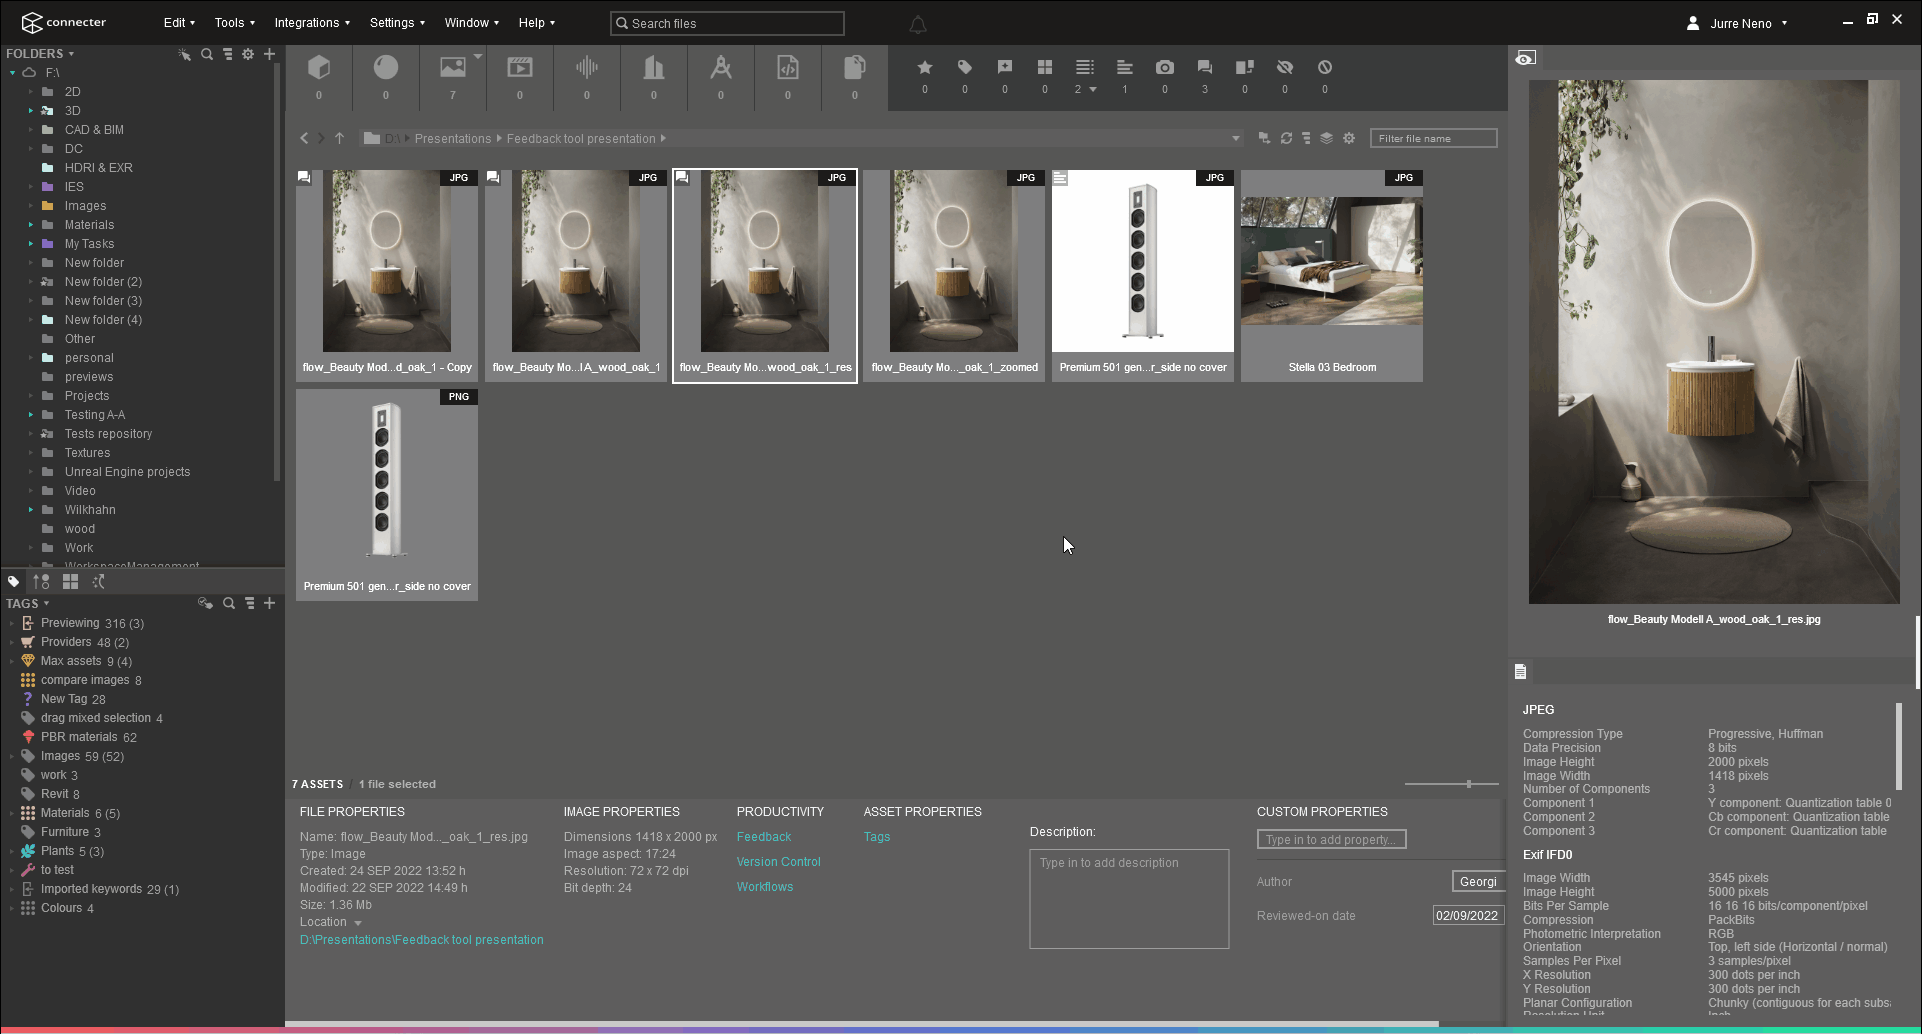Click the Search files box

[727, 23]
